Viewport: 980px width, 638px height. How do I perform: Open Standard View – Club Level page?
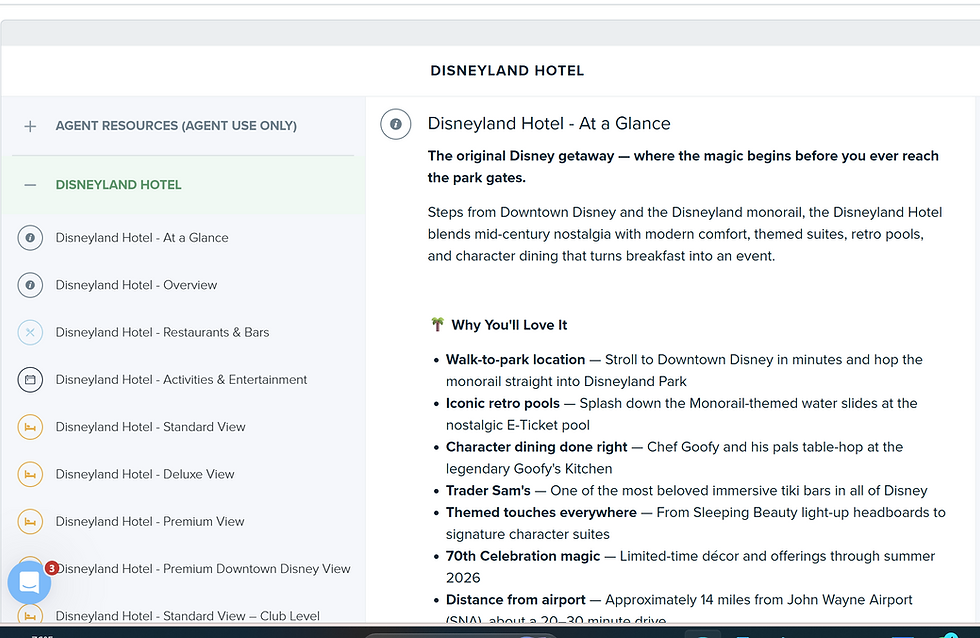pos(188,616)
